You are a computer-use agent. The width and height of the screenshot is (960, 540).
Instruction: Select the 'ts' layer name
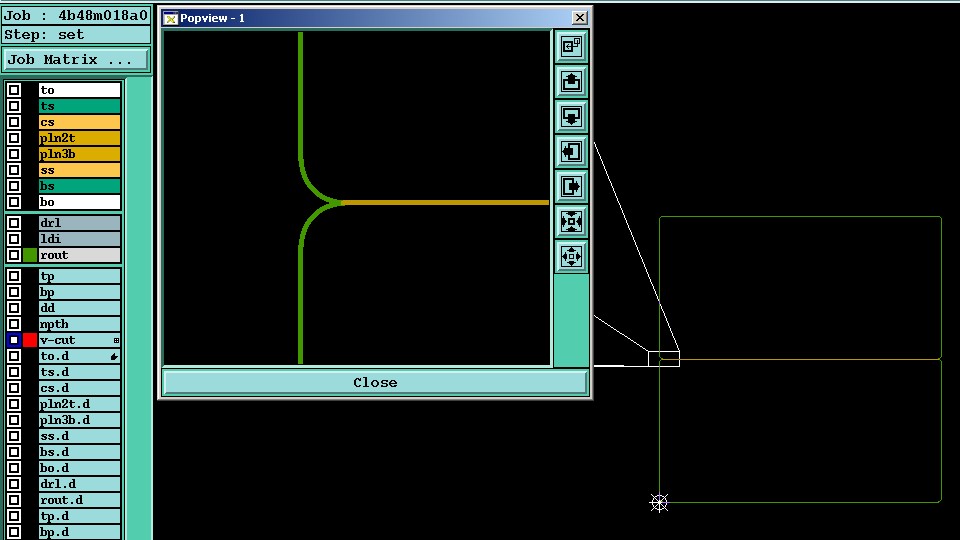(80, 106)
